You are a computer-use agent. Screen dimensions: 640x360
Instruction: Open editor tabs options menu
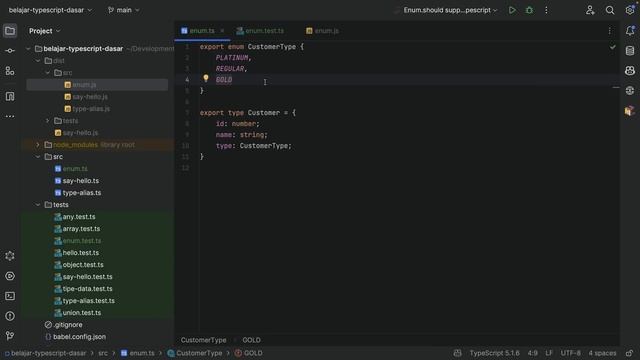[610, 31]
